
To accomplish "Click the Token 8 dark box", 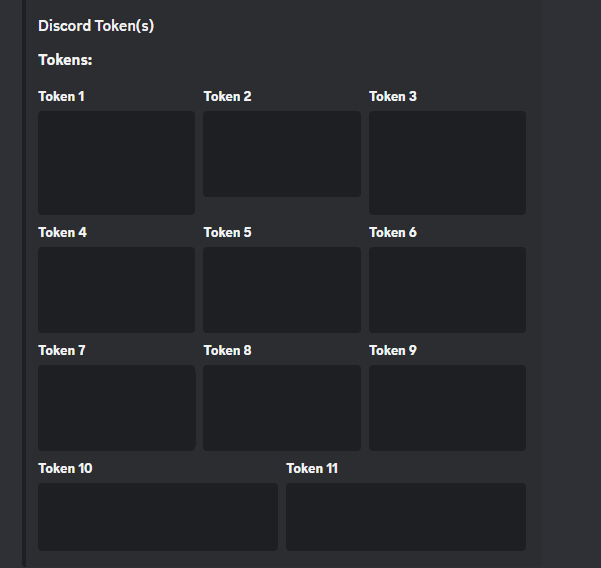I will pyautogui.click(x=282, y=408).
